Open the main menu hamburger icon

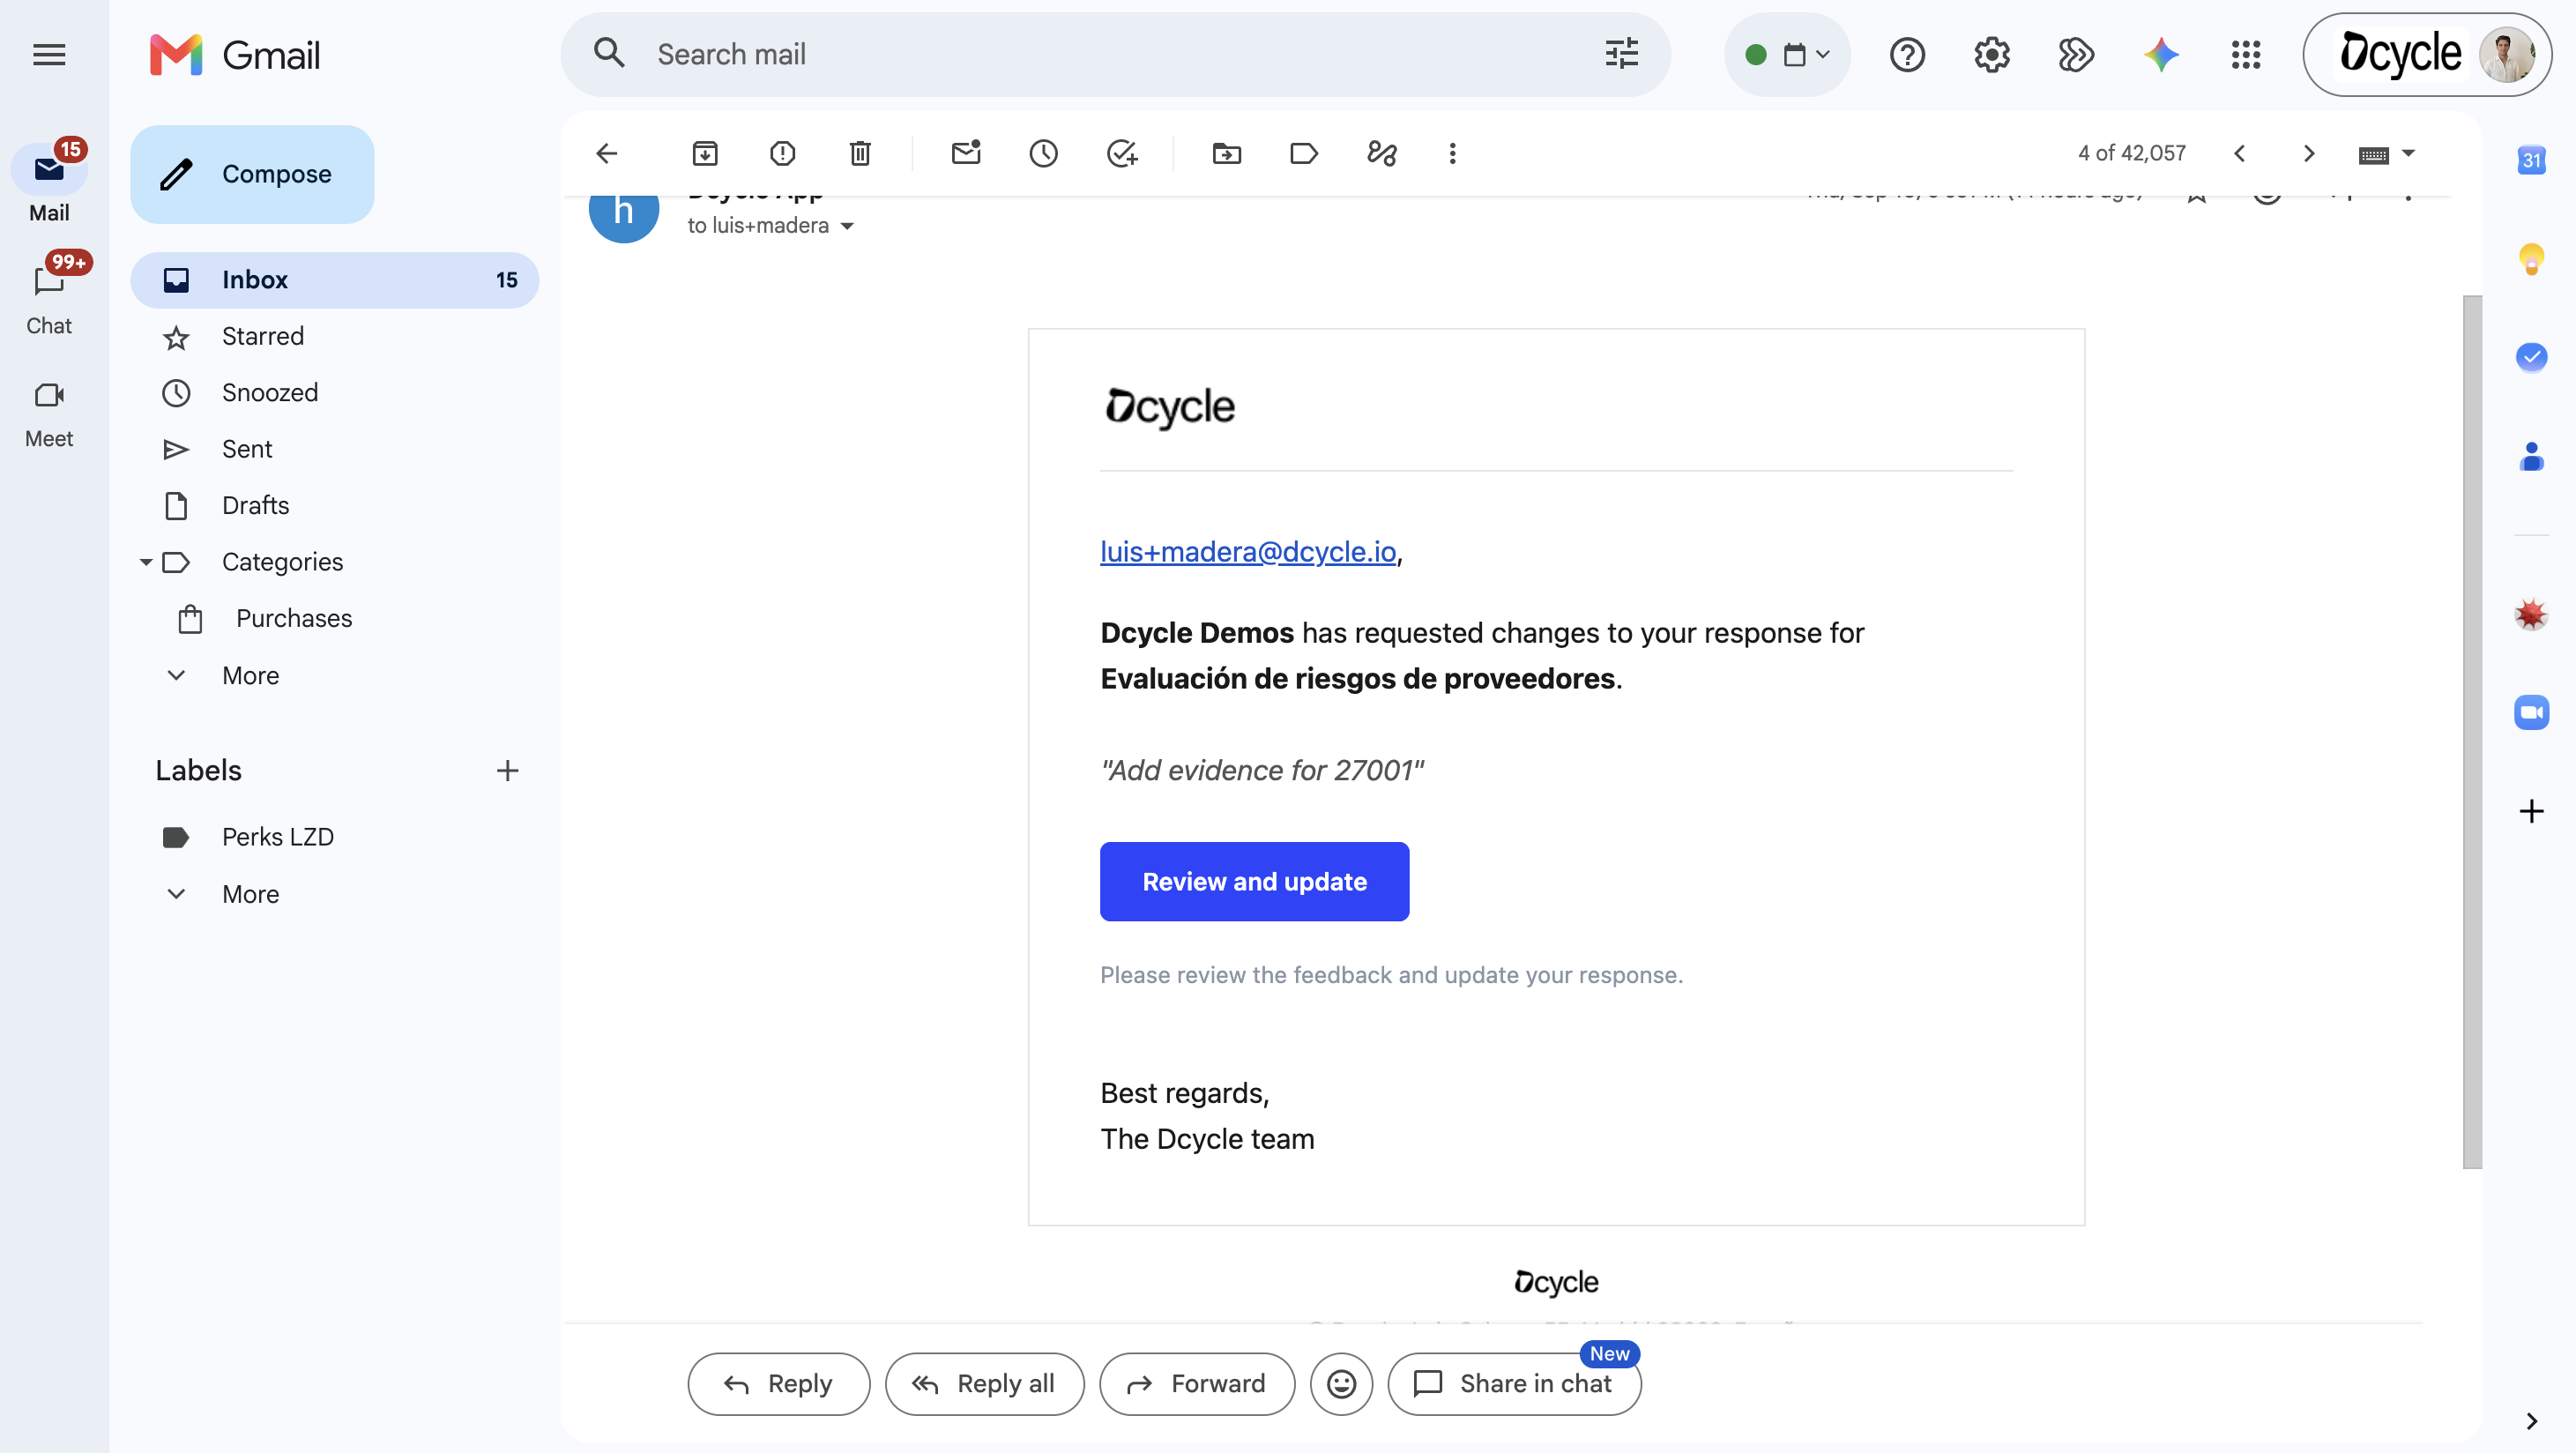(49, 55)
